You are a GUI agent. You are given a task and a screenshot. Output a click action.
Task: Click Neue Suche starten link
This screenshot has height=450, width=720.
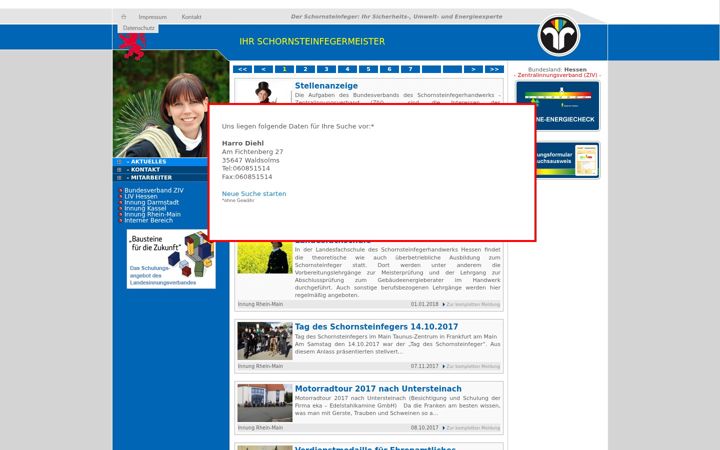point(254,194)
